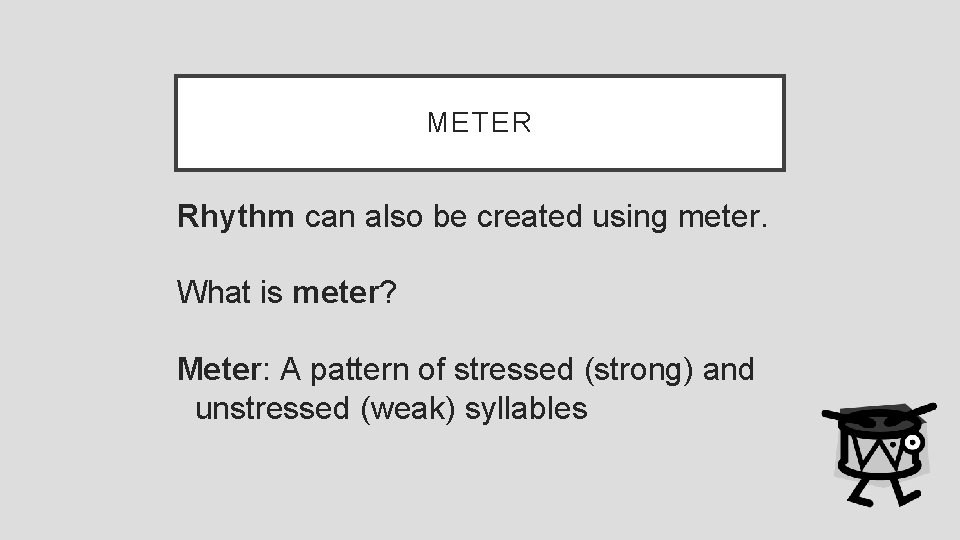Viewport: 960px width, 540px height.
Task: Click the (strong) parenthetical text
Action: click(639, 371)
